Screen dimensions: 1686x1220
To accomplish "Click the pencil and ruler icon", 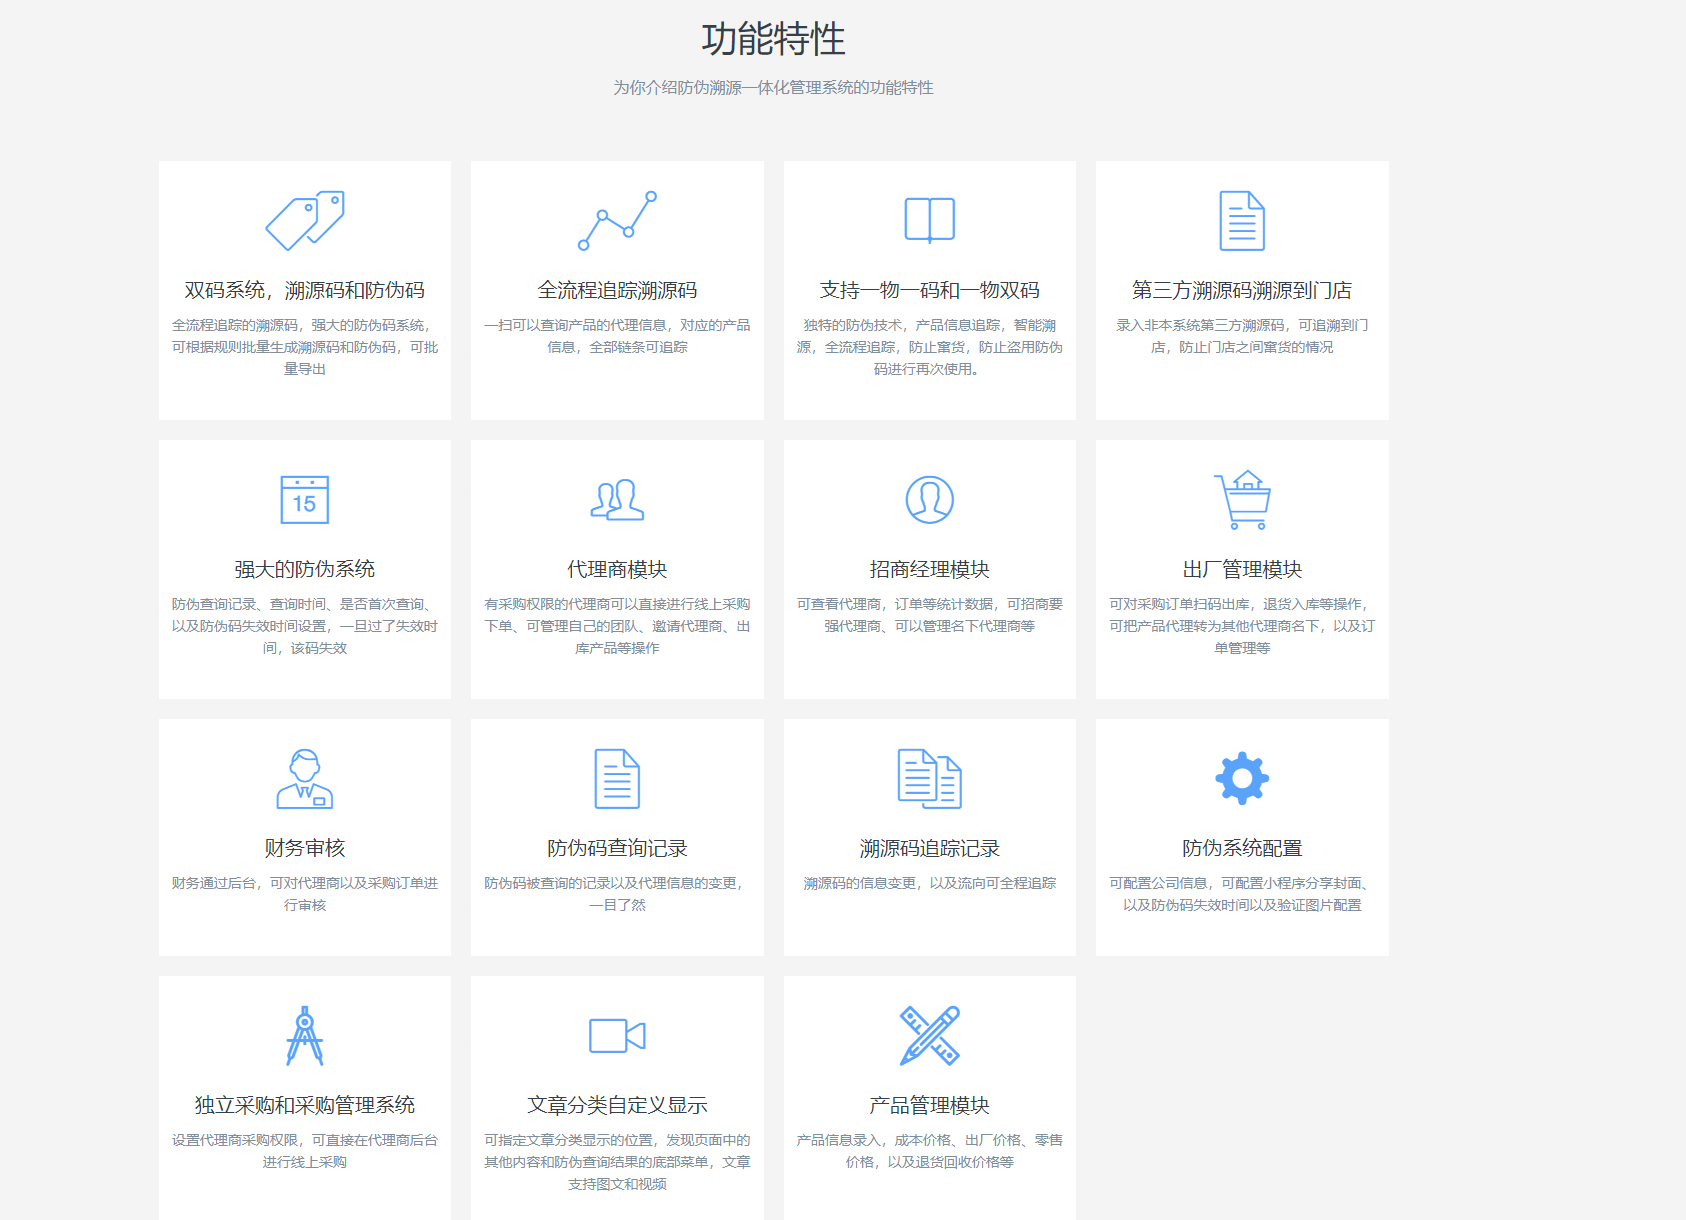I will click(930, 1035).
